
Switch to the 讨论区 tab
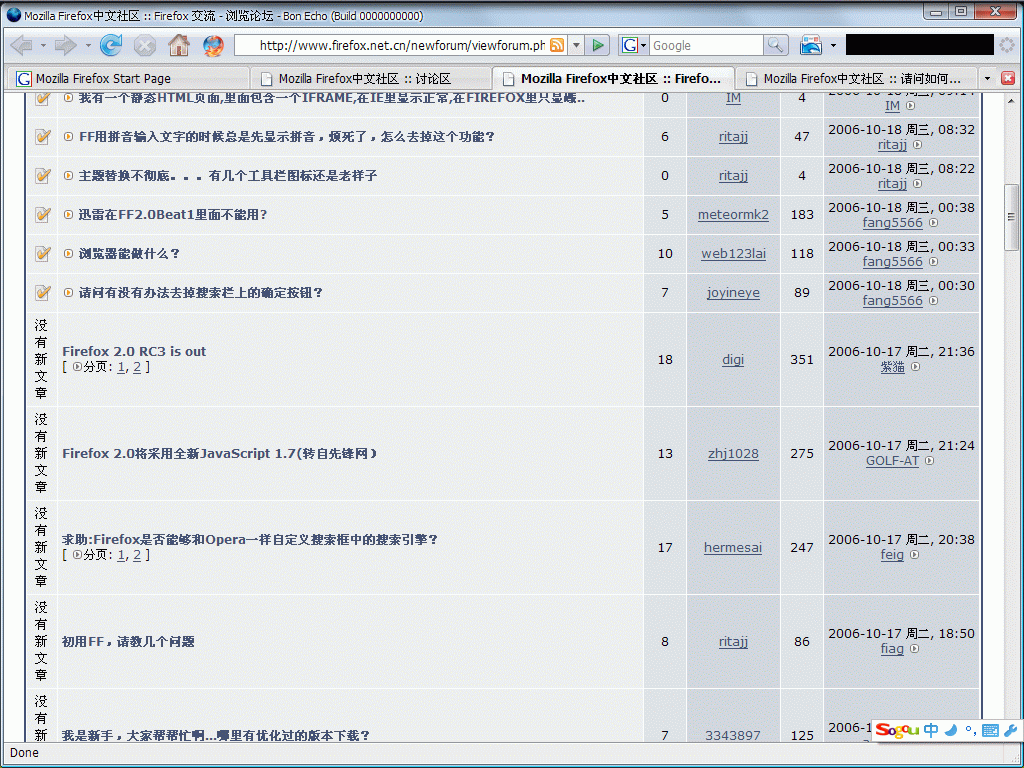[370, 78]
